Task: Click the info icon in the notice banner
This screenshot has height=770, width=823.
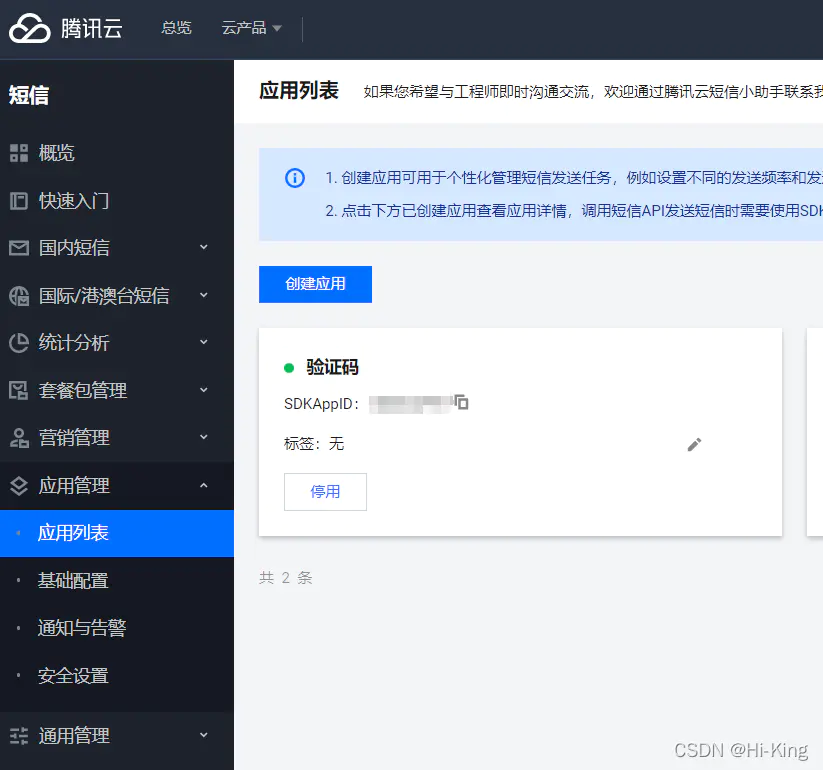Action: pos(294,177)
